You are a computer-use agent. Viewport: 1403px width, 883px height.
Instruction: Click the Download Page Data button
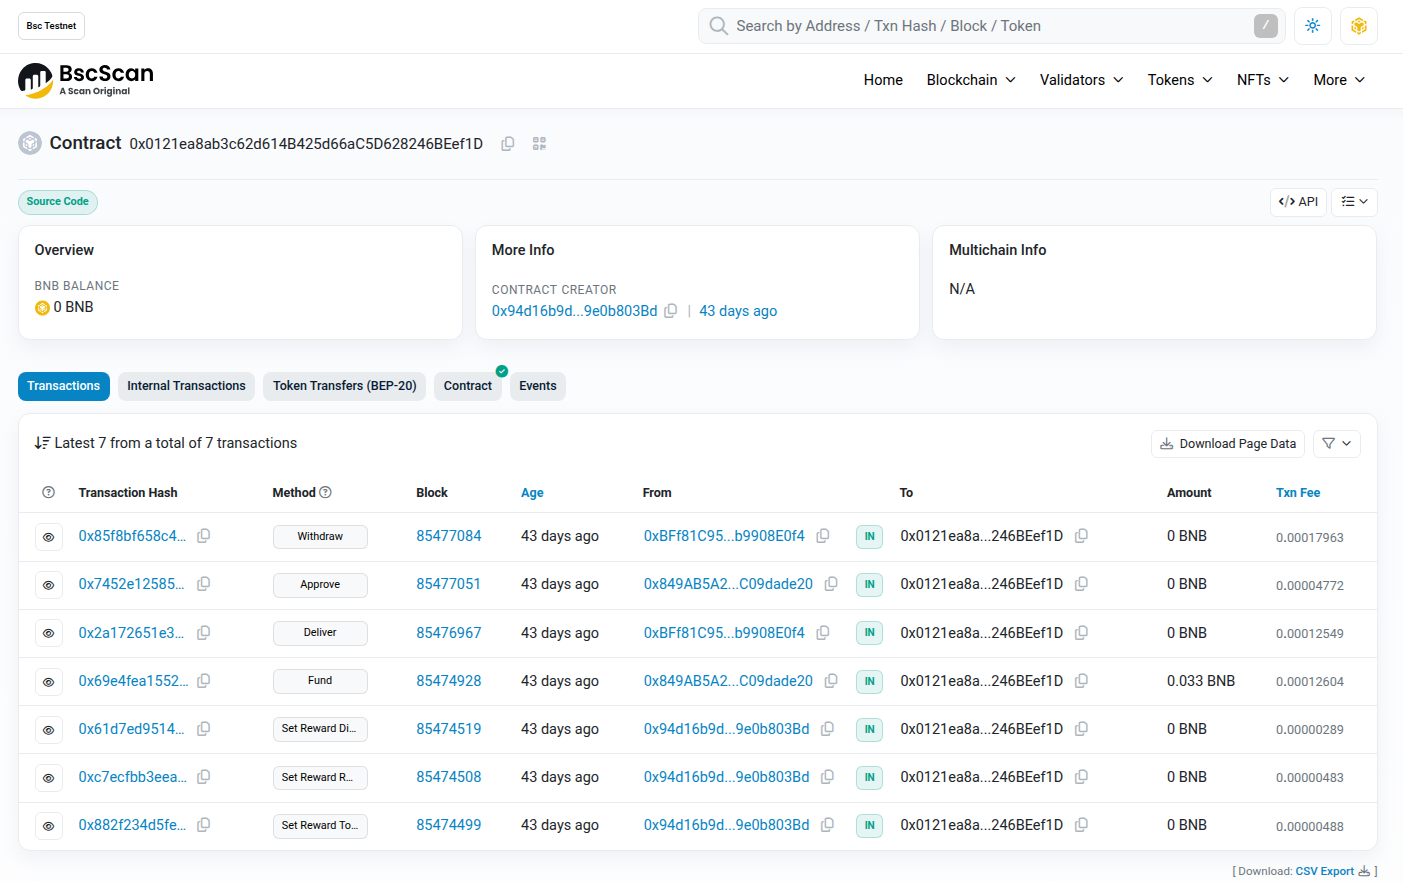[1228, 444]
